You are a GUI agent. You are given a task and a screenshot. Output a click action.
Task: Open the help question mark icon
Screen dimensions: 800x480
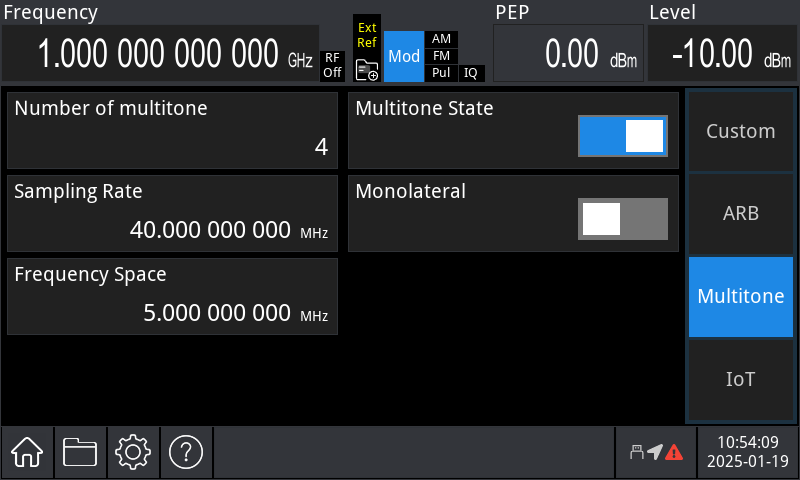pos(186,453)
